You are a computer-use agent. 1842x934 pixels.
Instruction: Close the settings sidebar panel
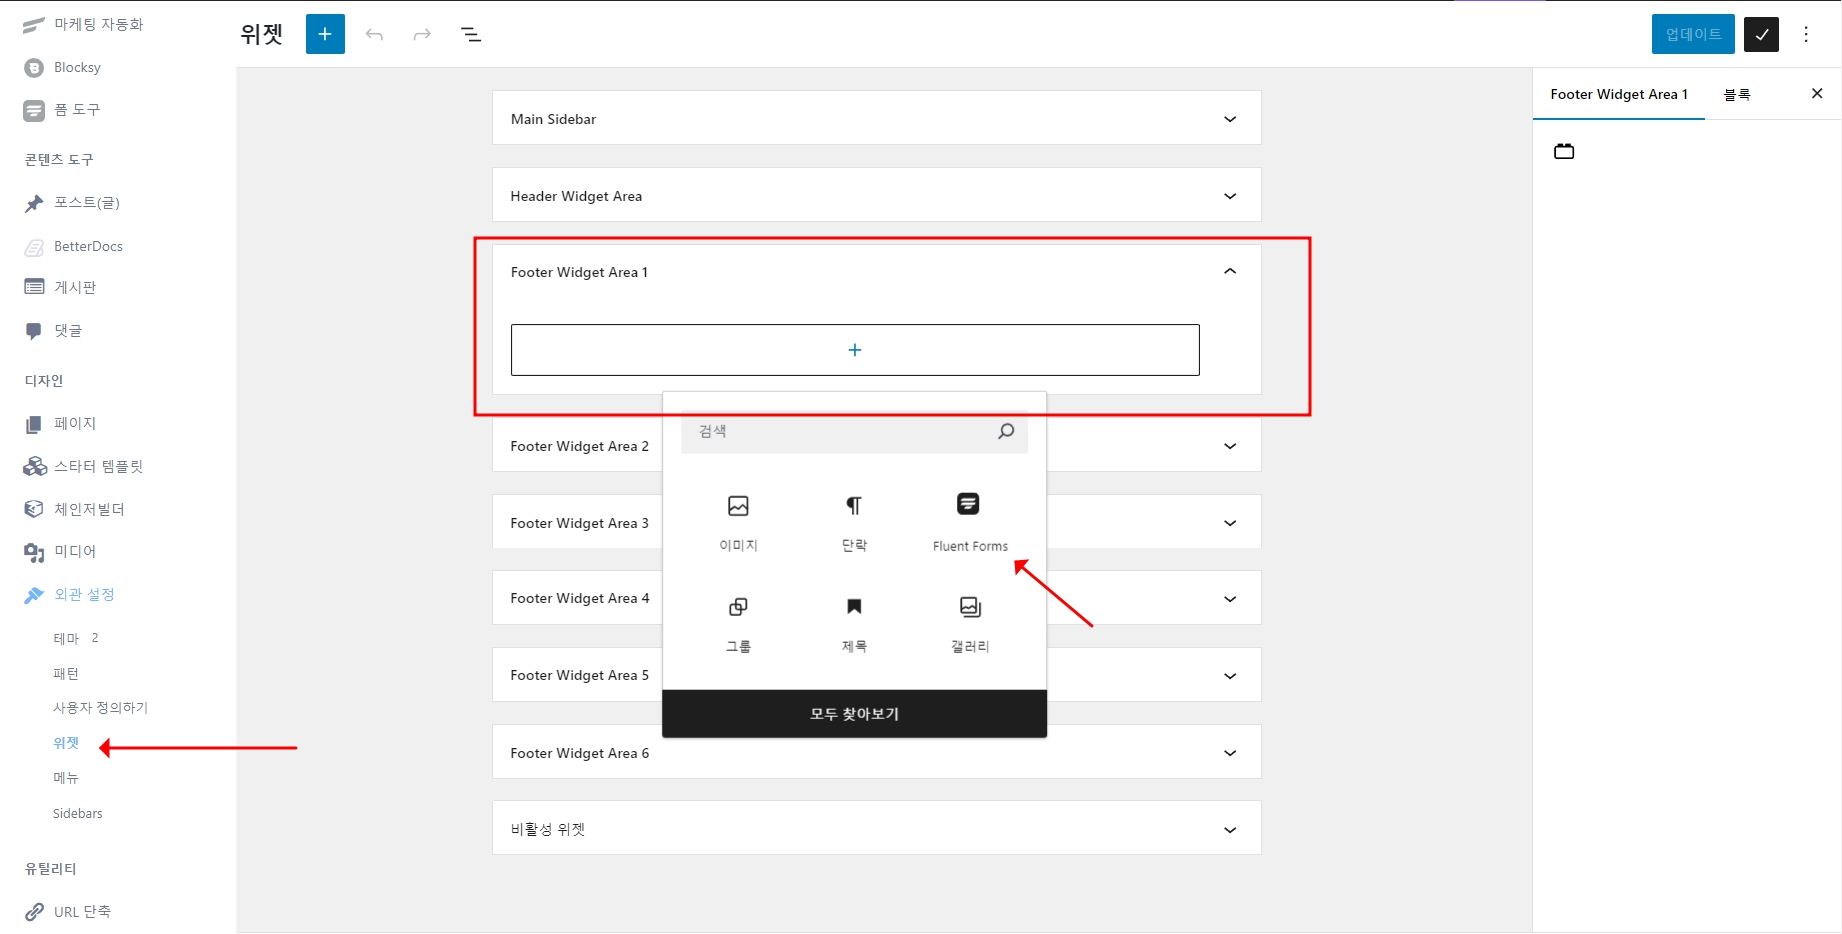point(1817,94)
